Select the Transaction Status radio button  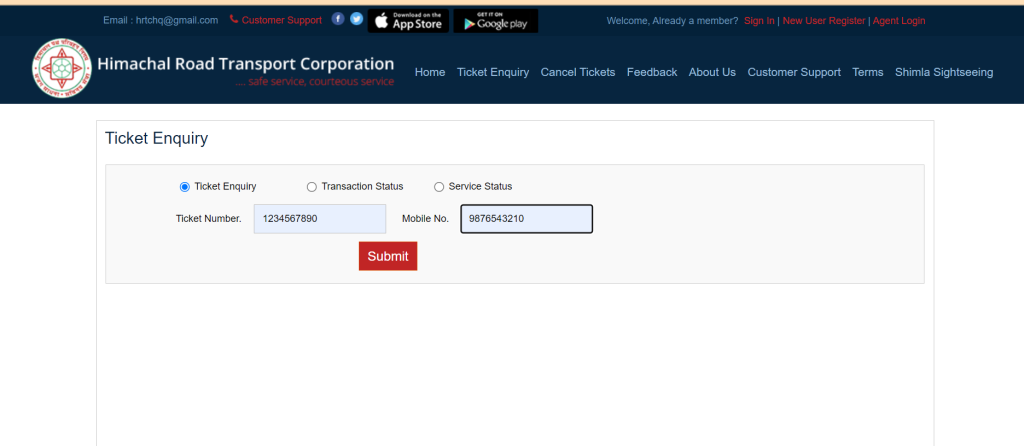[312, 187]
